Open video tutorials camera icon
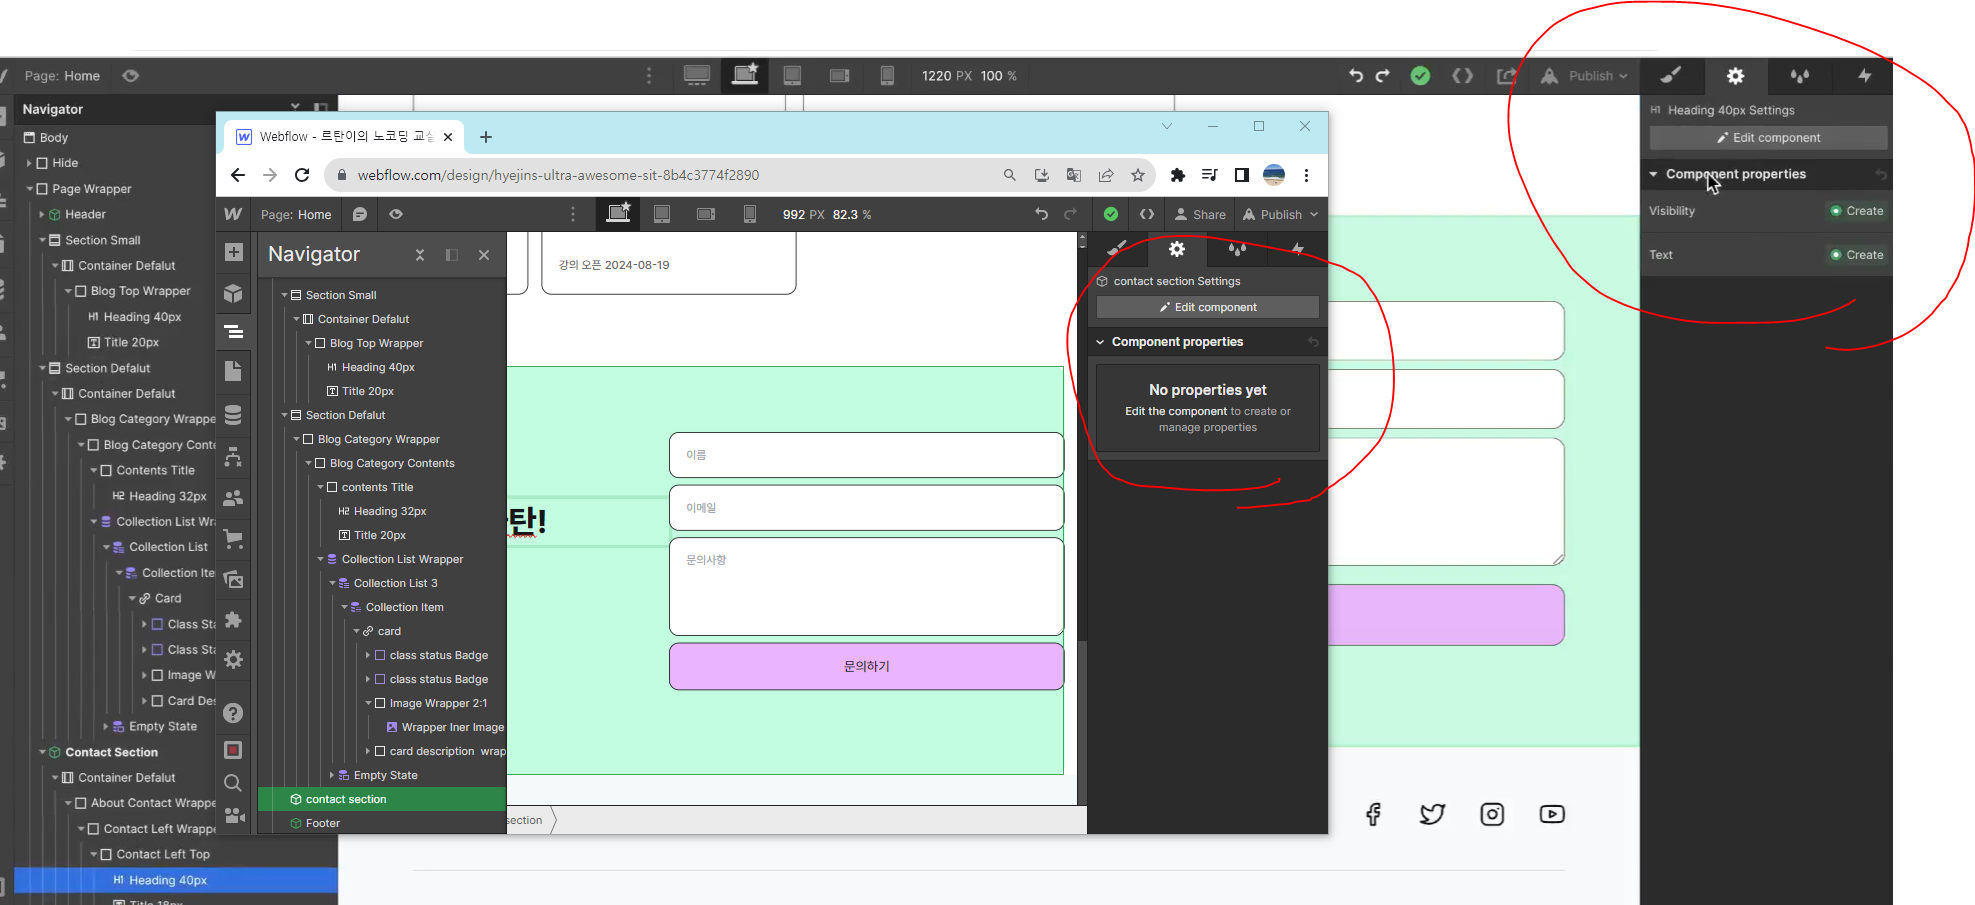 (235, 816)
